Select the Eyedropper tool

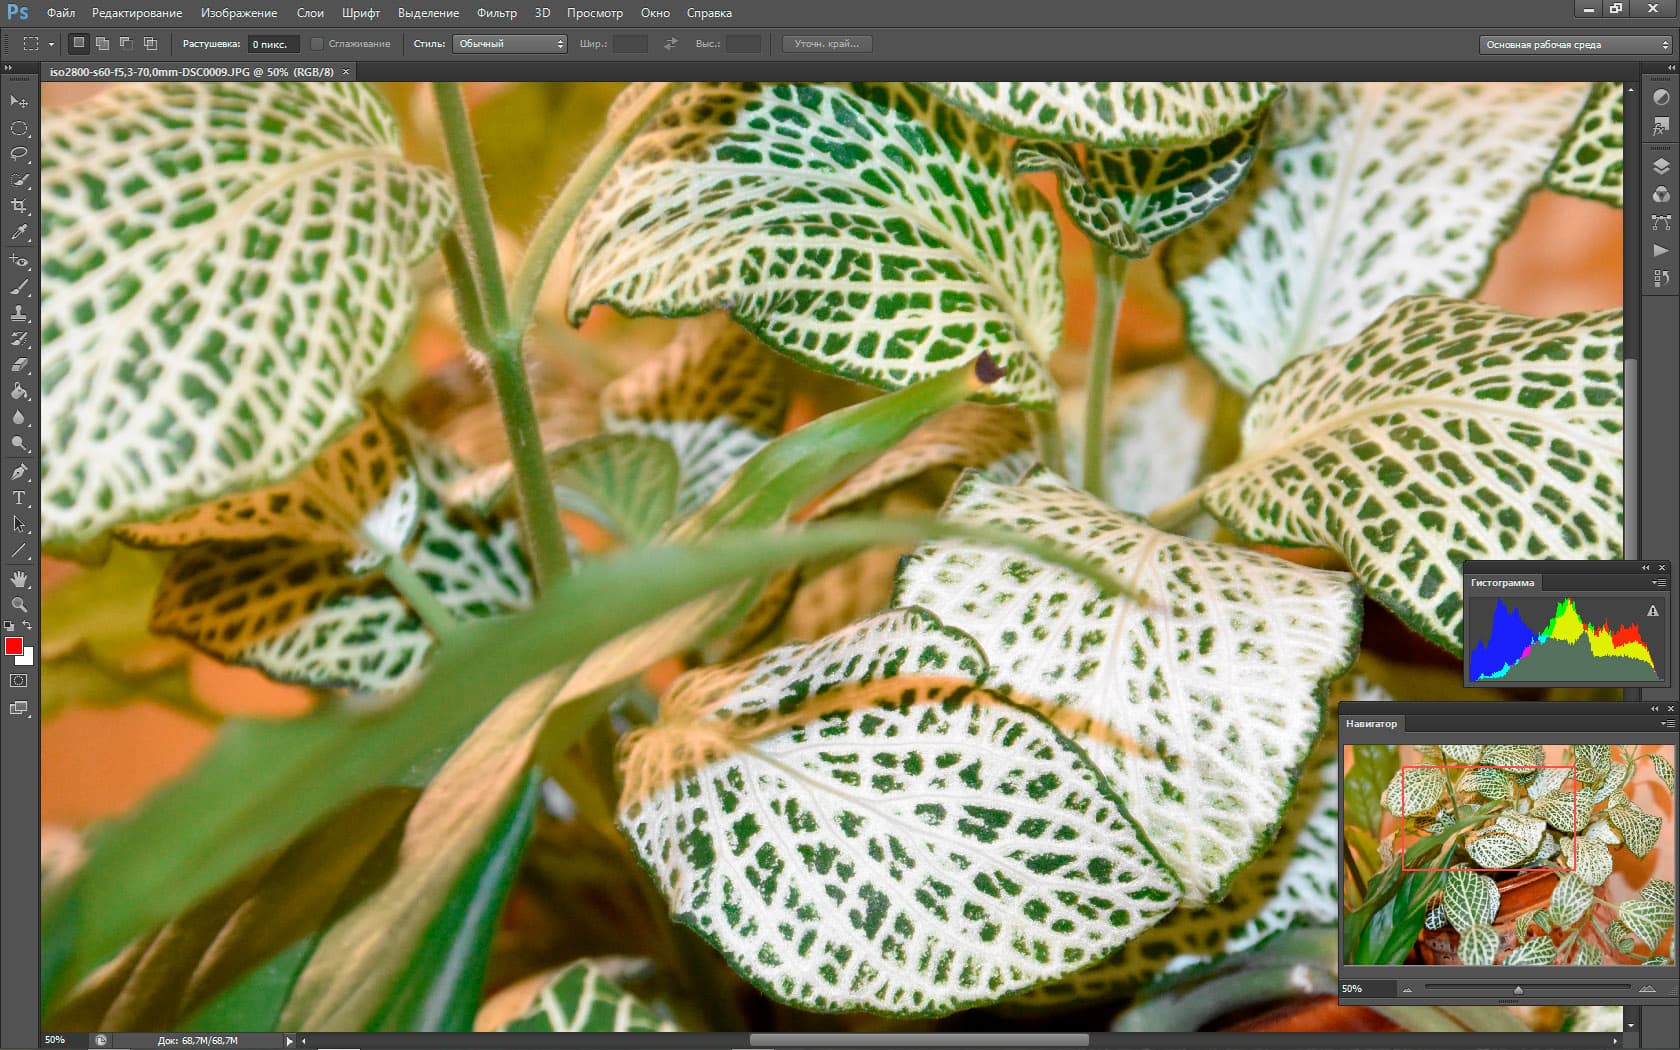(19, 232)
